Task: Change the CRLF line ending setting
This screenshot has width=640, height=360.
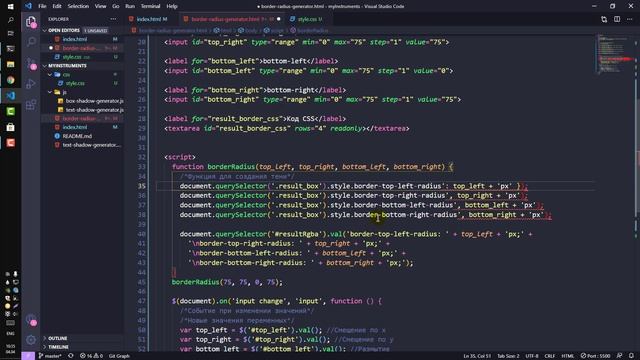Action: (550, 356)
